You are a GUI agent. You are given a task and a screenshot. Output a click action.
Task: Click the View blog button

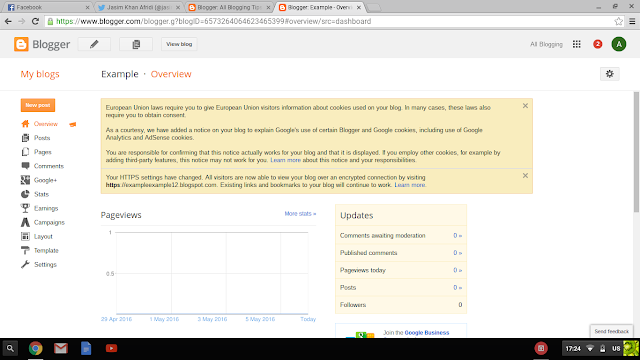point(179,44)
